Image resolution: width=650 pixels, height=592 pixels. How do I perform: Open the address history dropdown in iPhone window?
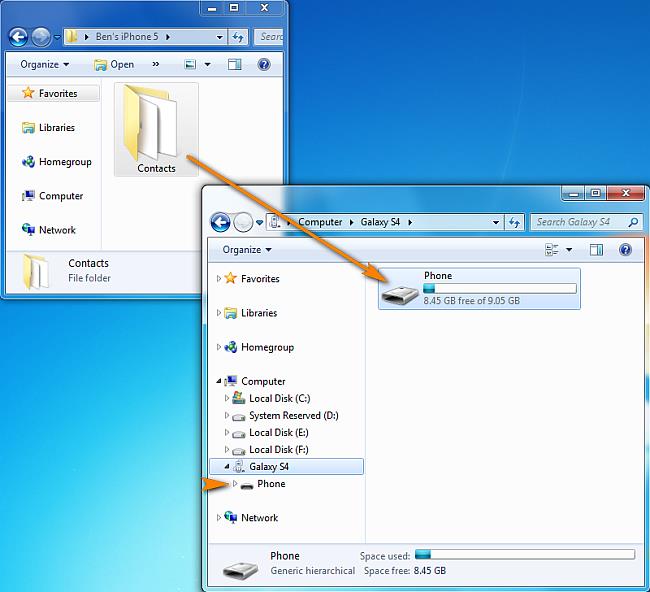pyautogui.click(x=220, y=37)
